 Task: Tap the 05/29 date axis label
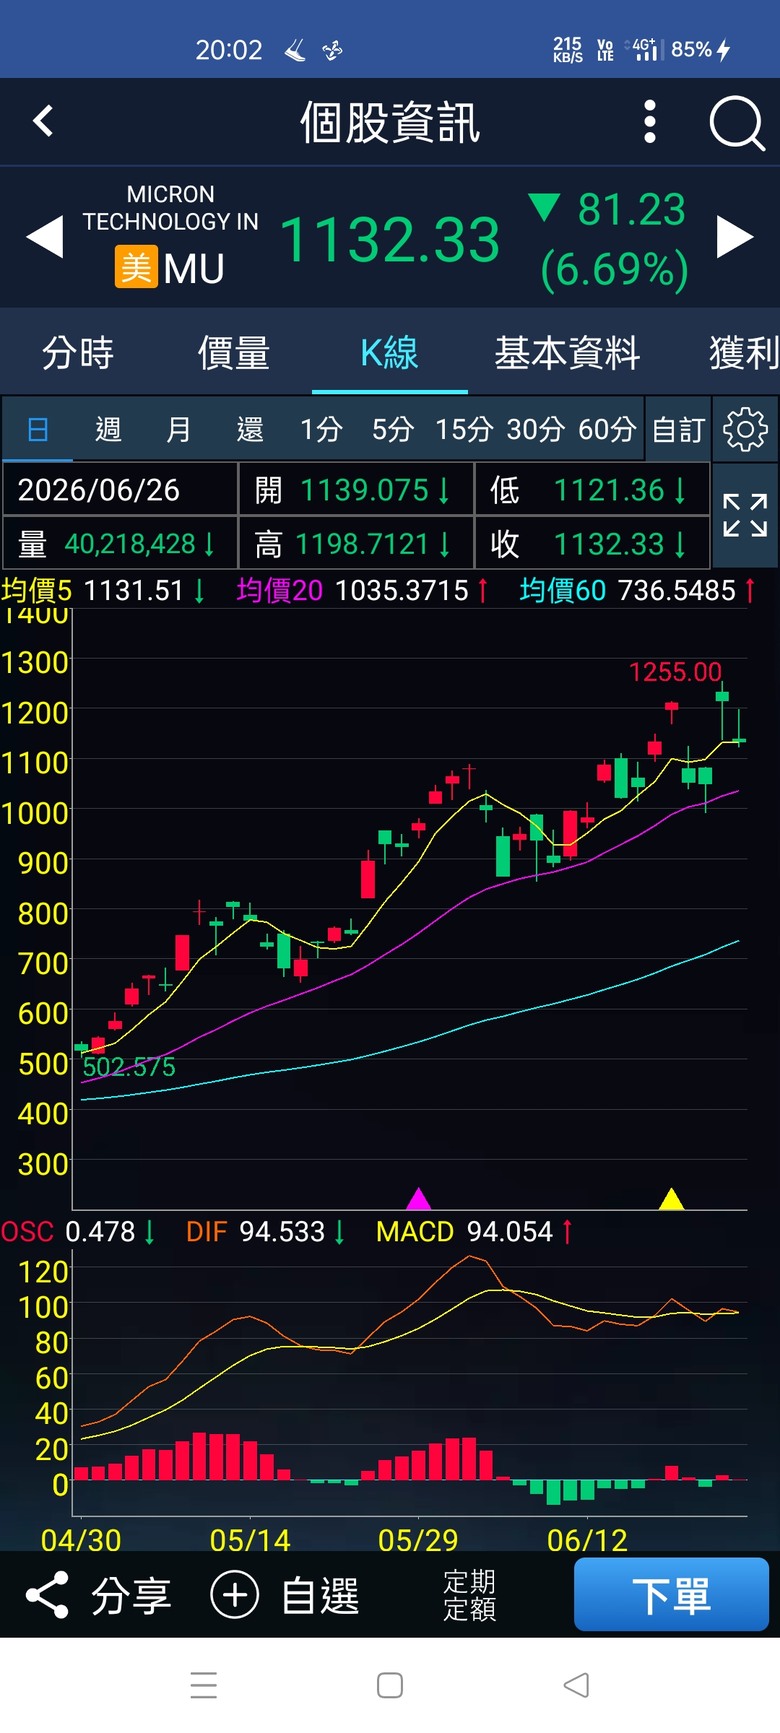[x=418, y=1540]
